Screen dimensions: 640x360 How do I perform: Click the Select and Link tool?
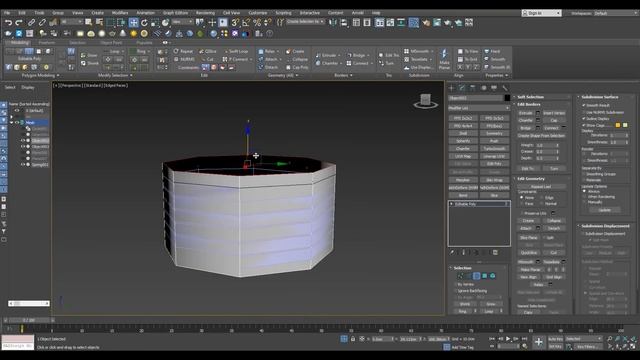pos(31,22)
